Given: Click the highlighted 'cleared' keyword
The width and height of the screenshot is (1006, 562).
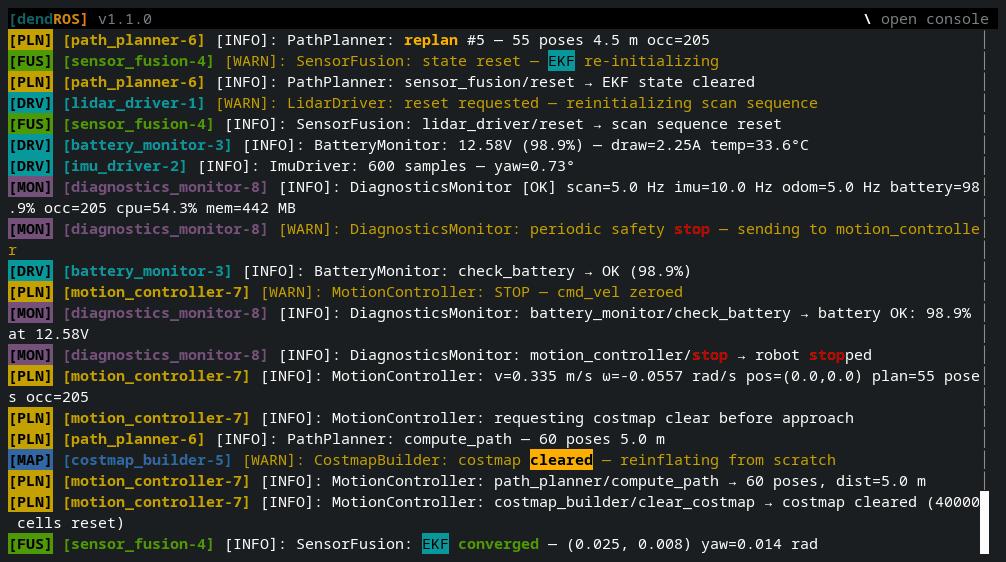Looking at the screenshot, I should (x=561, y=460).
